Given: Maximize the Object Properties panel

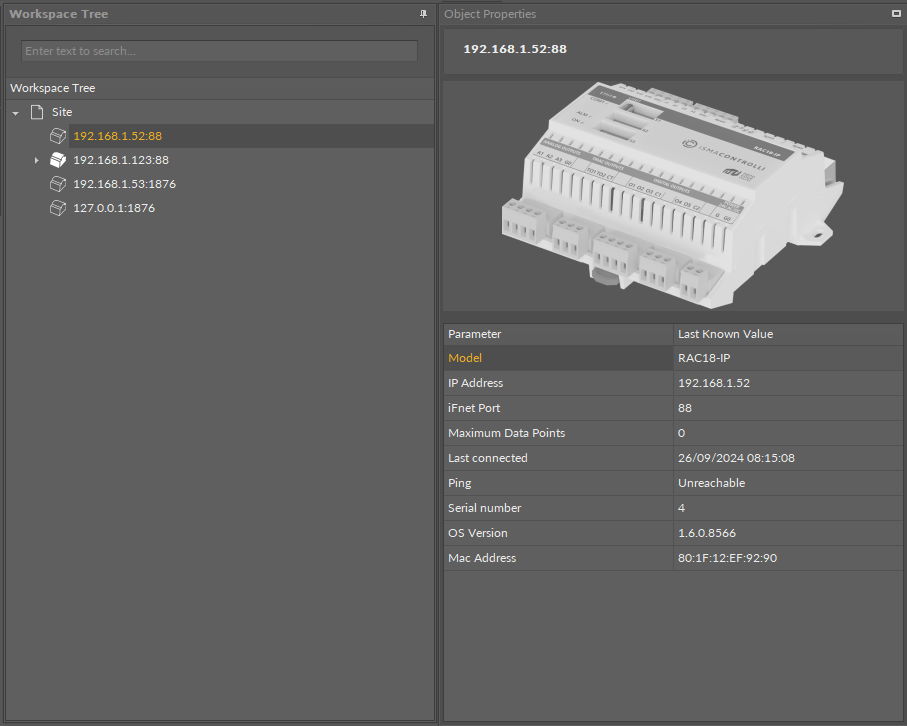Looking at the screenshot, I should [896, 14].
